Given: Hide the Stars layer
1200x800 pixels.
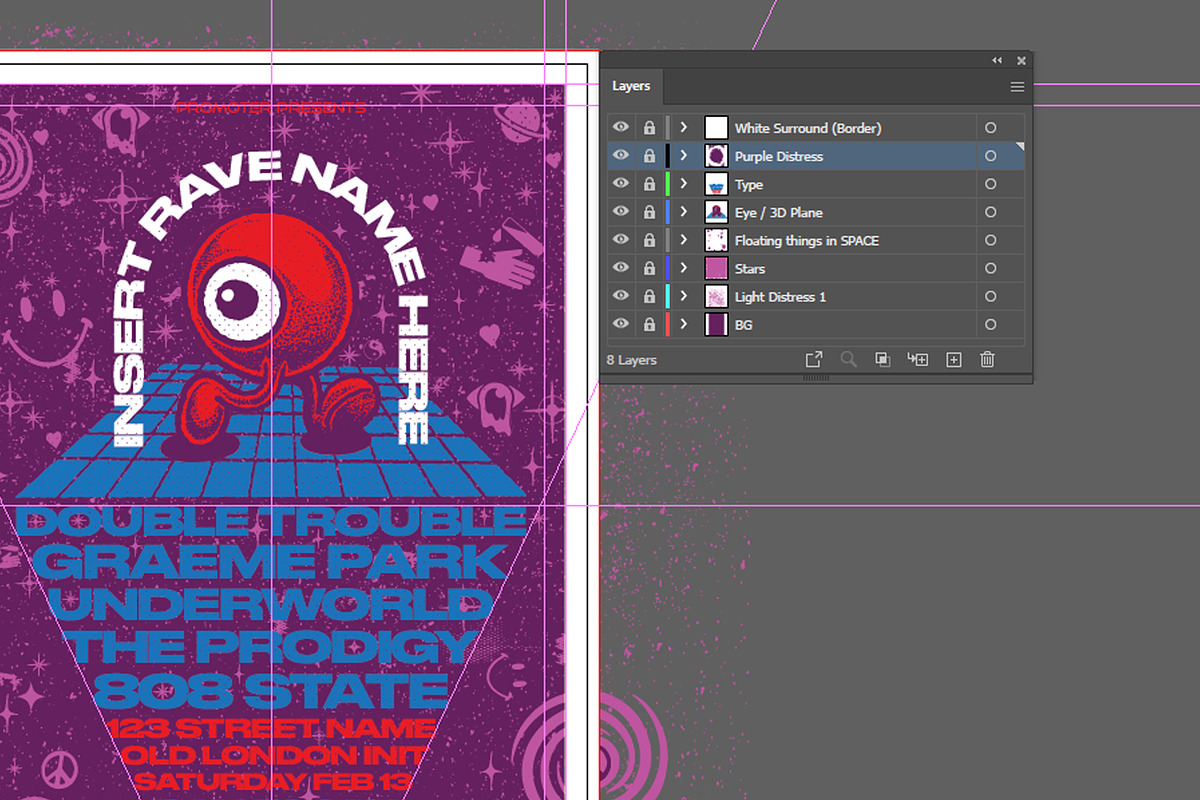Looking at the screenshot, I should point(621,267).
